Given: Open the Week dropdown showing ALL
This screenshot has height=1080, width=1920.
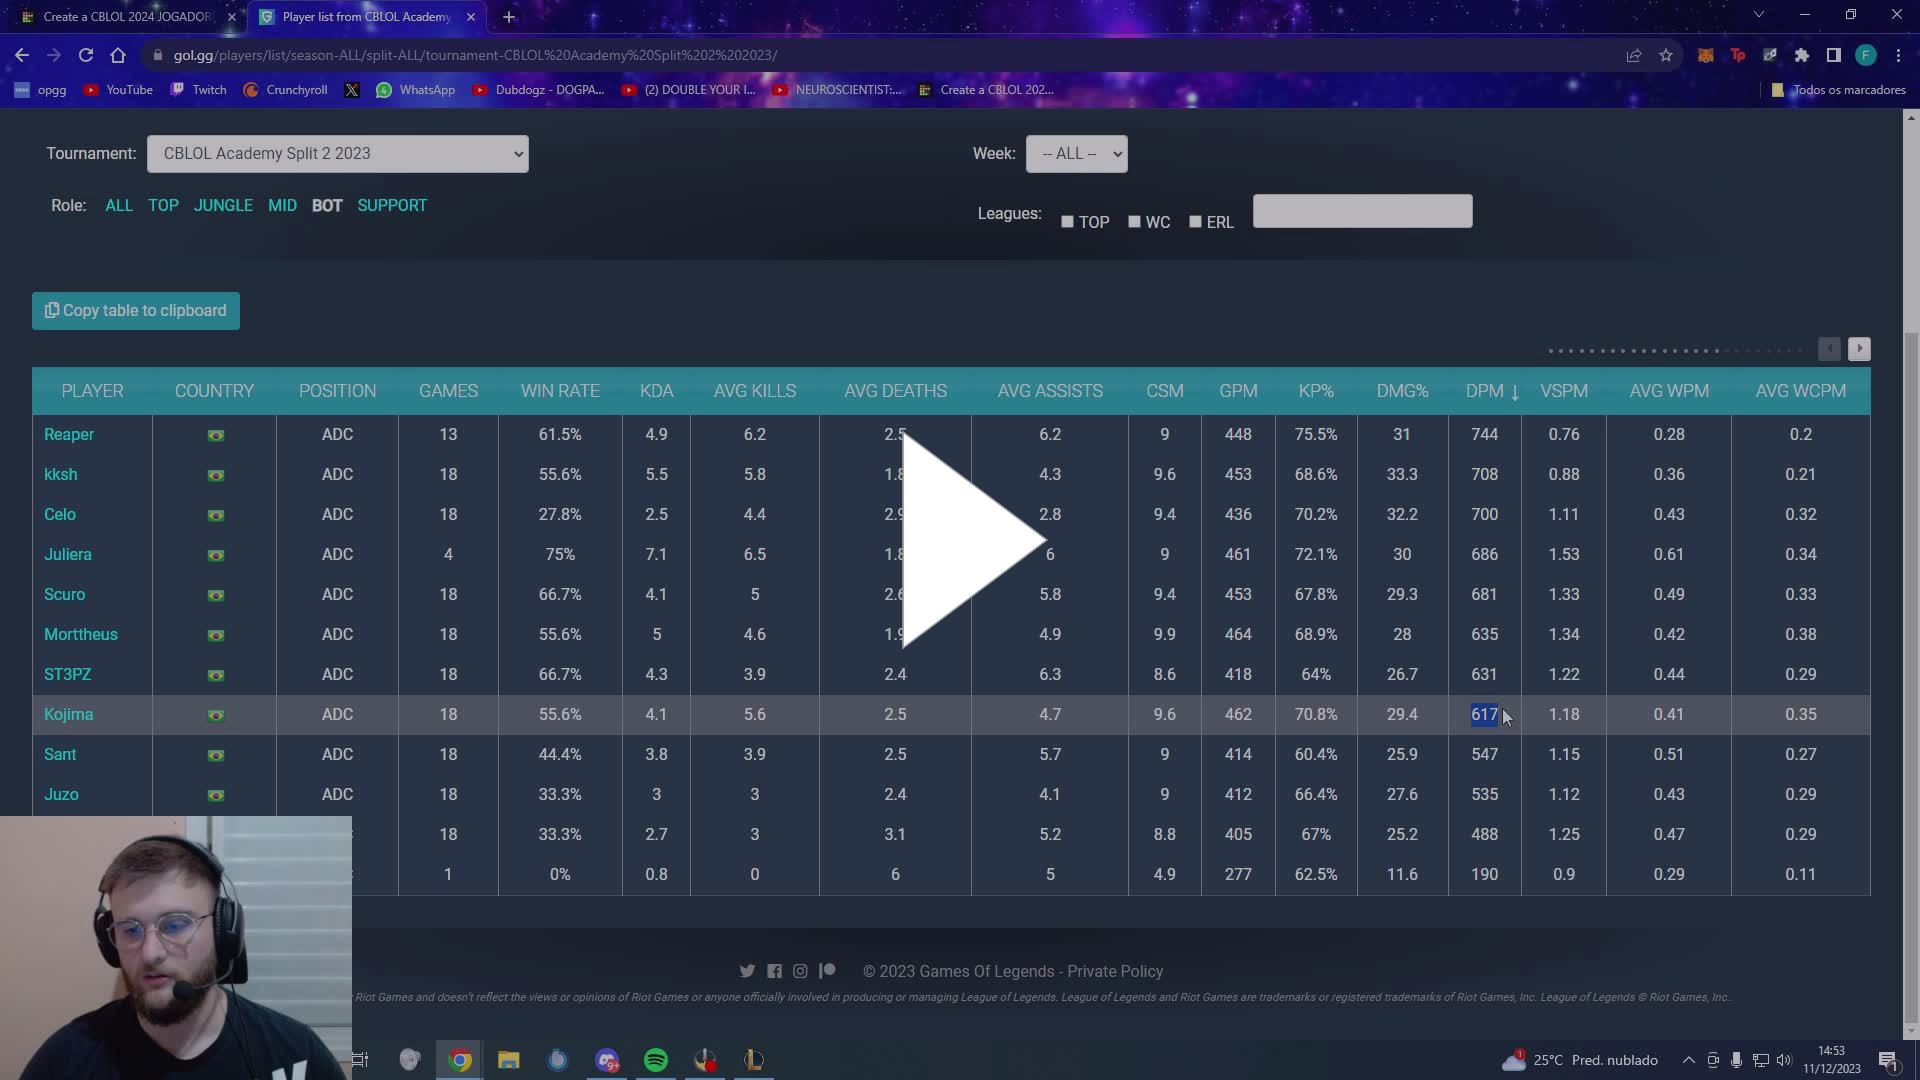Looking at the screenshot, I should (x=1076, y=153).
